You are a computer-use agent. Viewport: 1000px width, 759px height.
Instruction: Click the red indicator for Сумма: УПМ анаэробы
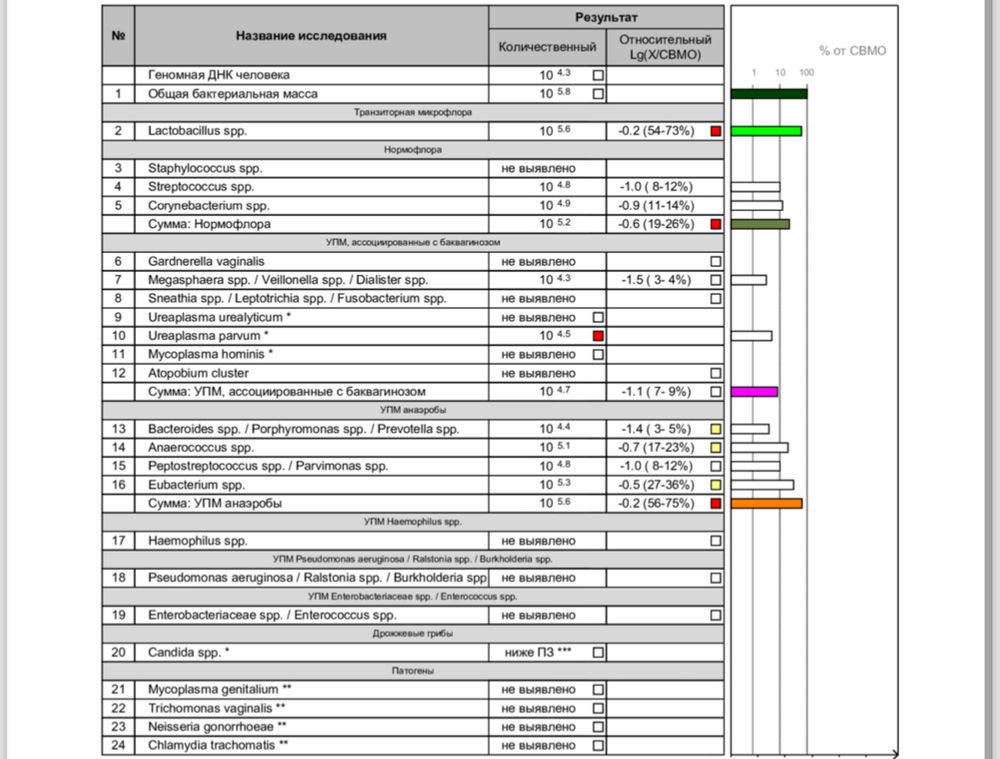click(715, 503)
